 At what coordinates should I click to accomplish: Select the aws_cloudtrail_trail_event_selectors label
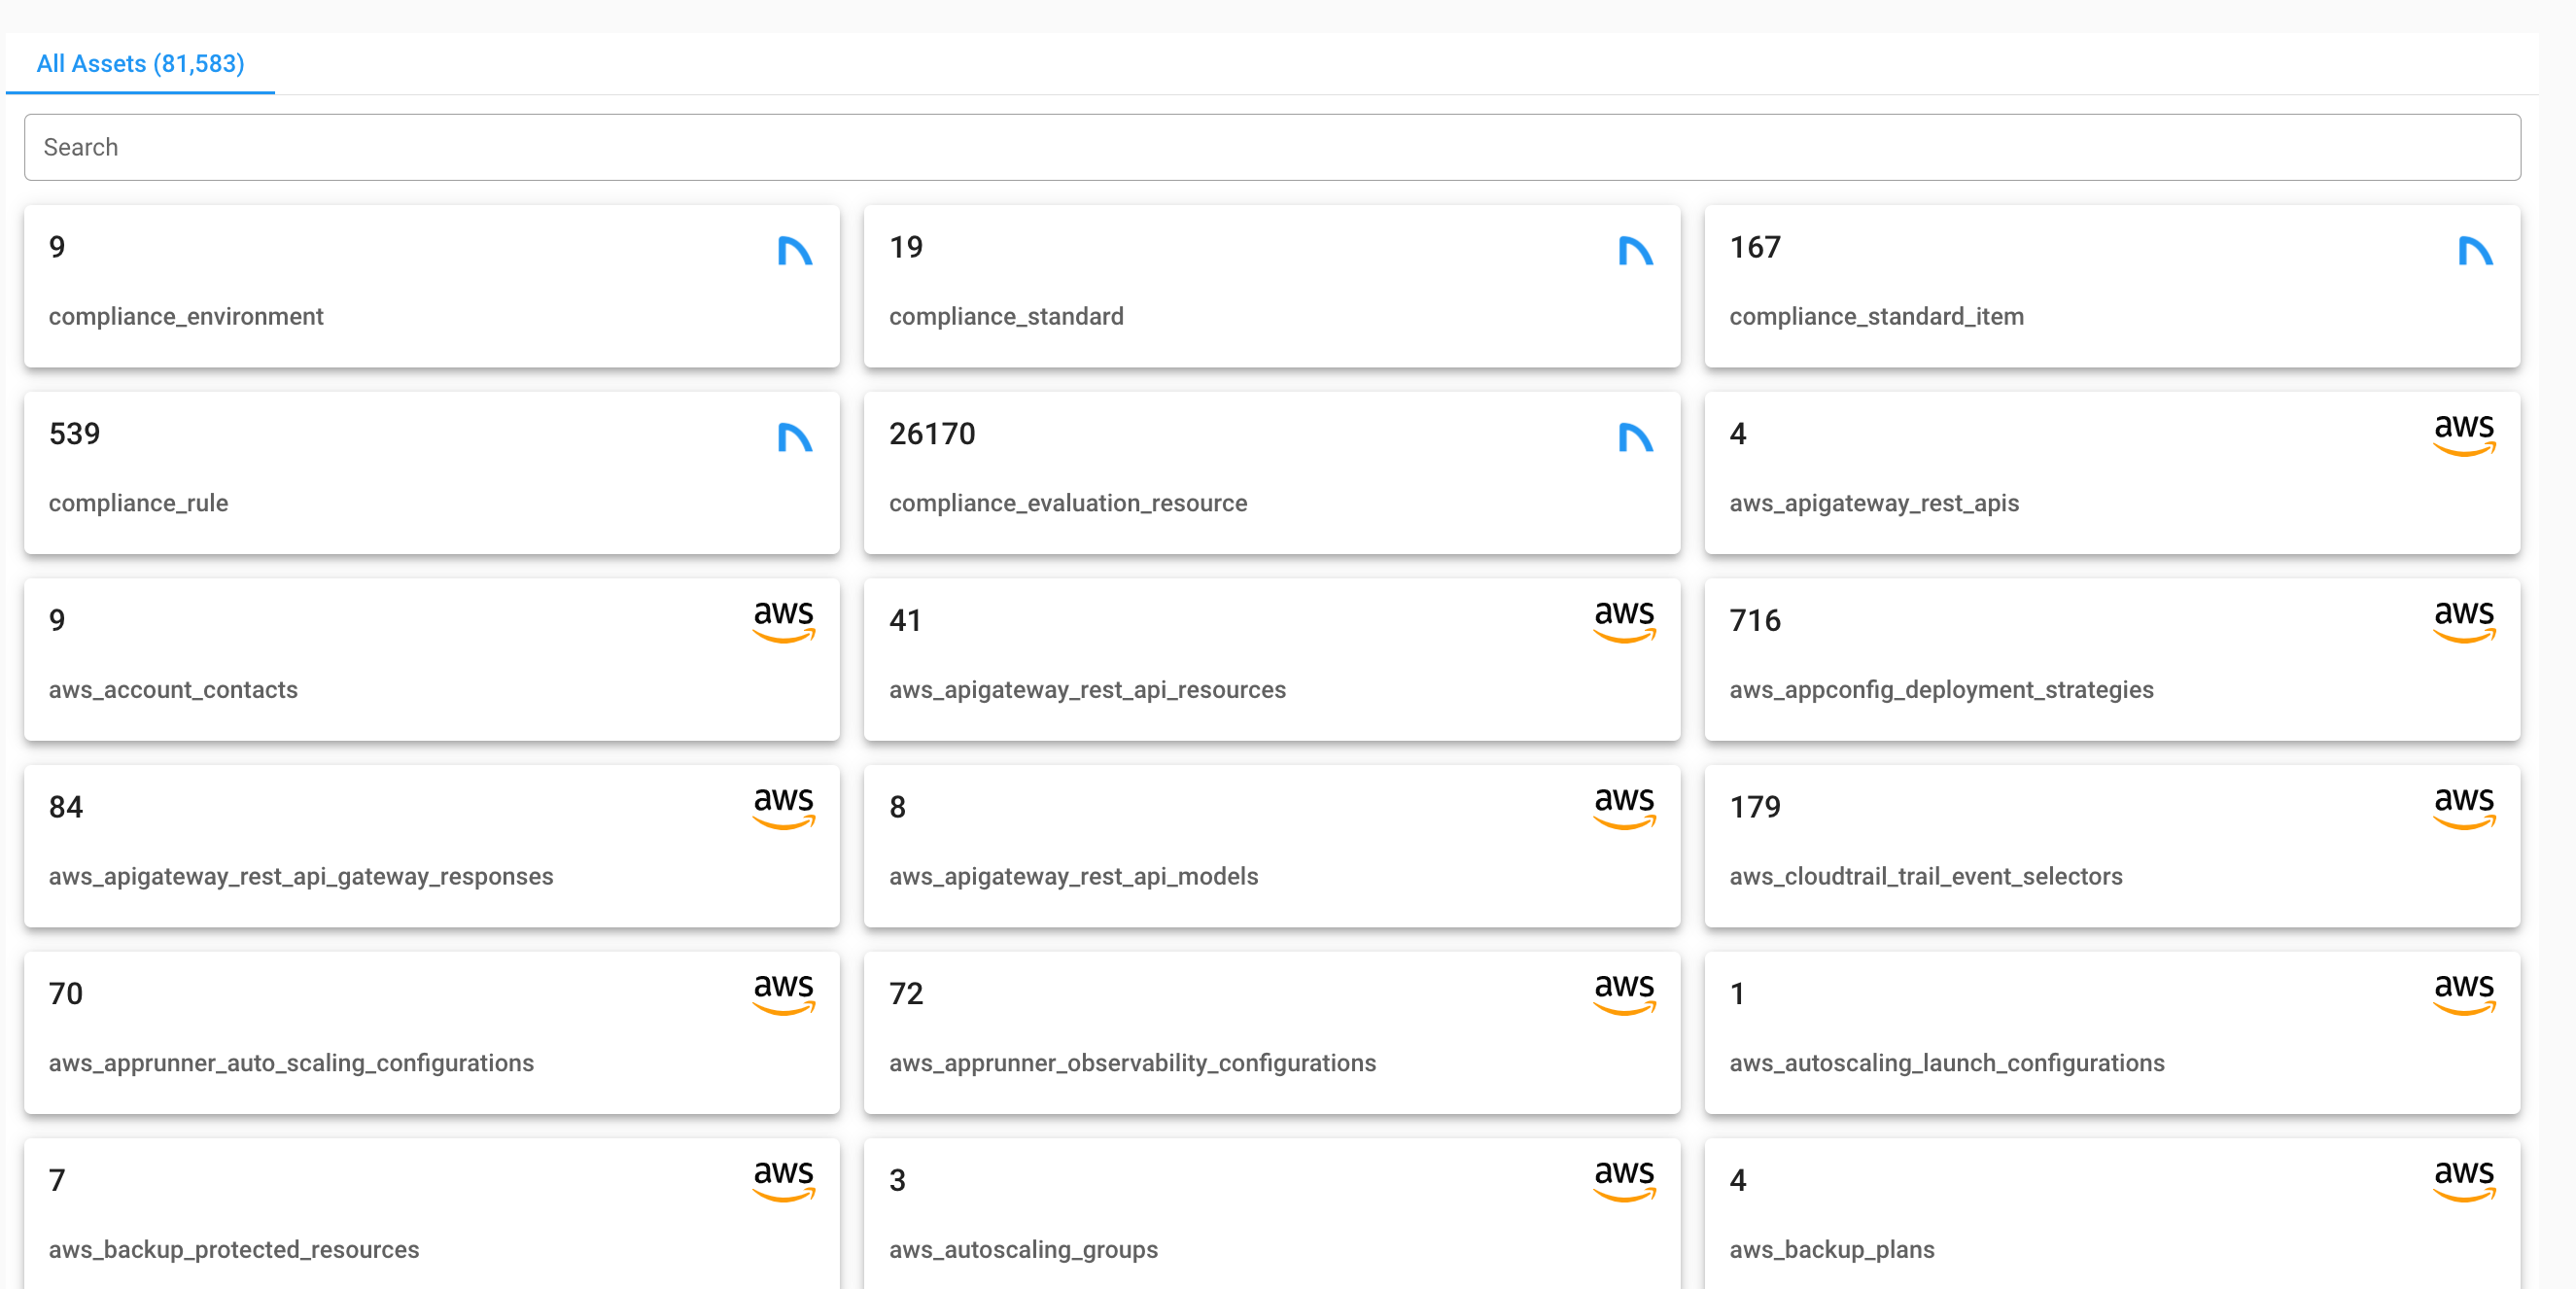coord(1925,876)
